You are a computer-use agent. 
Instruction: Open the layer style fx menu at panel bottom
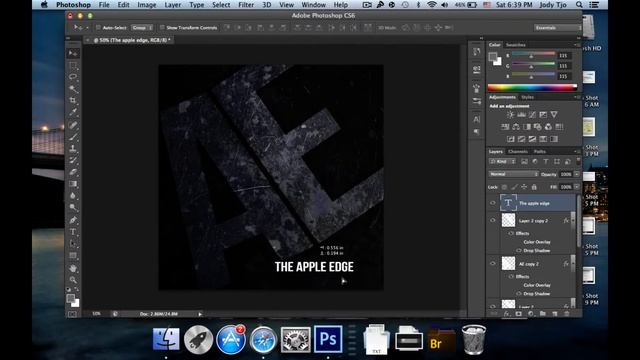coord(507,313)
